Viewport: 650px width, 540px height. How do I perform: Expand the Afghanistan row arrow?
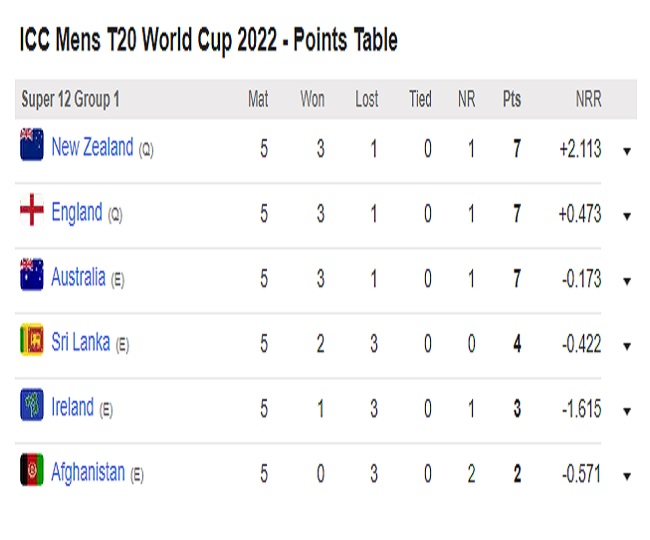click(x=627, y=477)
